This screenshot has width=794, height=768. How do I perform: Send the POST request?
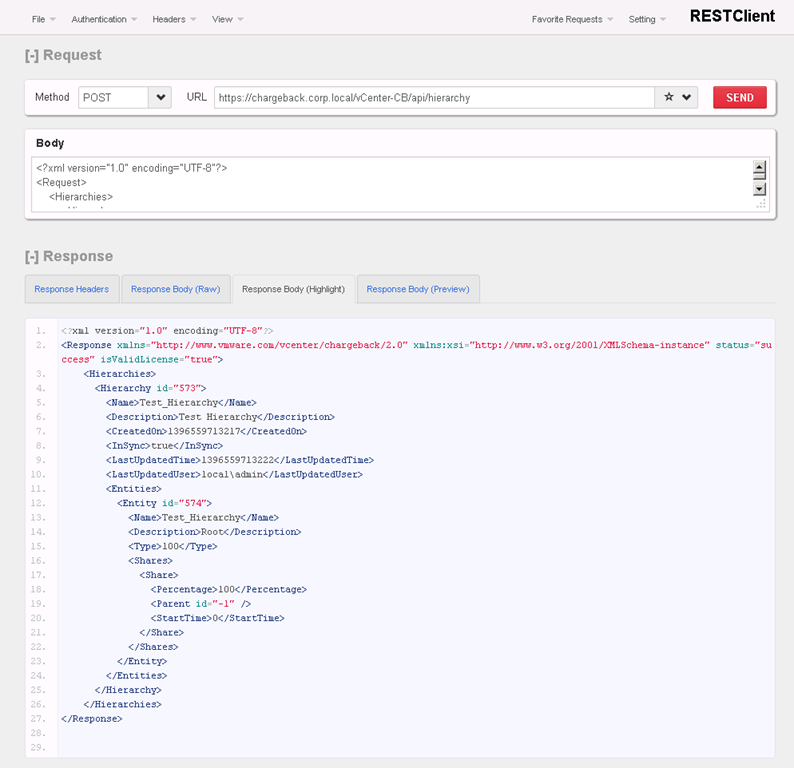739,98
